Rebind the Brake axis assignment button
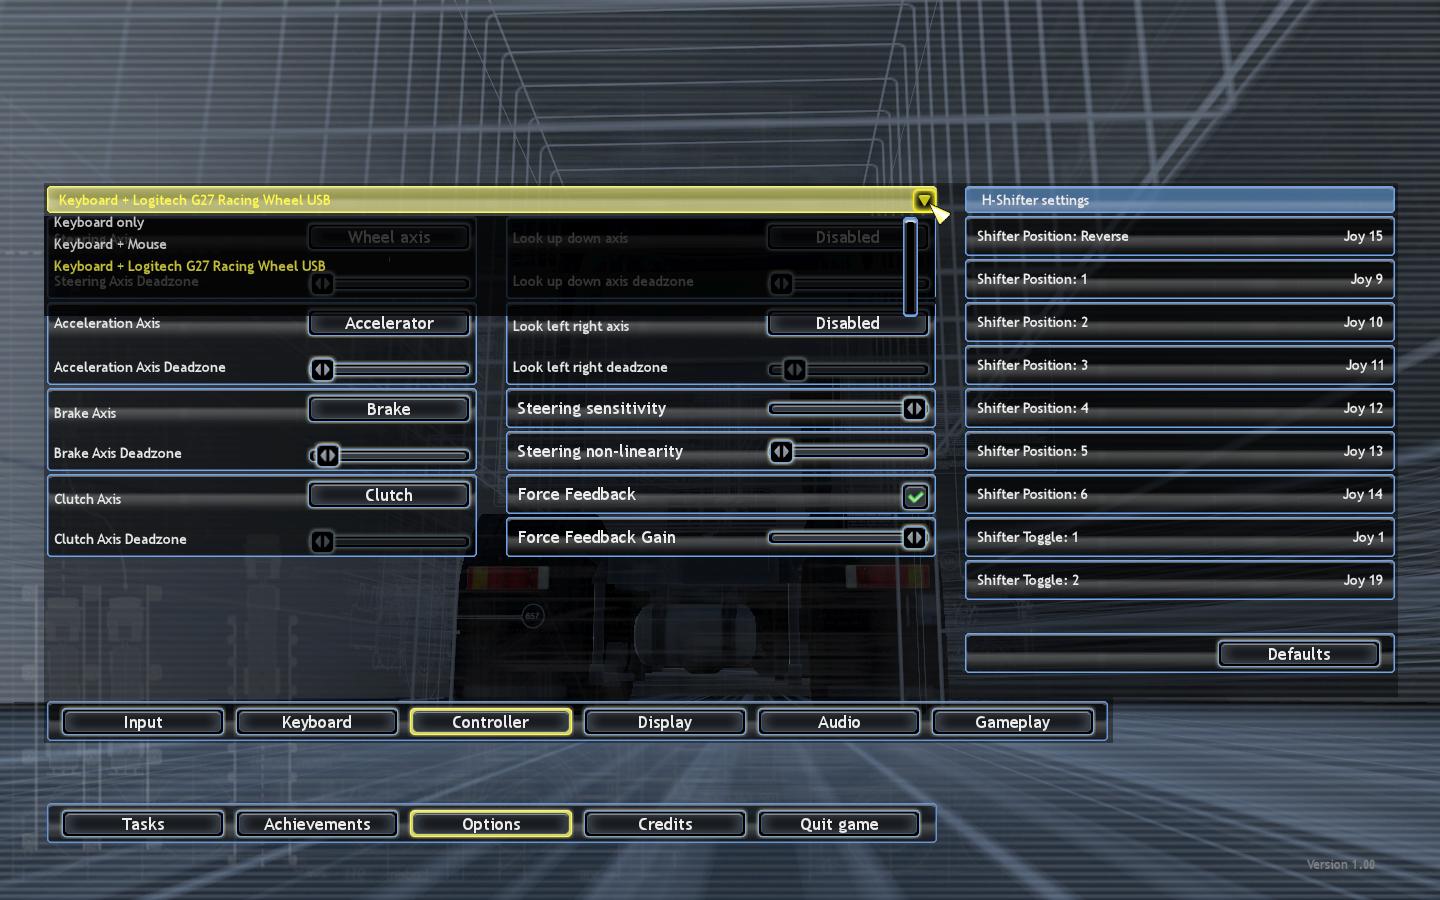The image size is (1440, 900). (388, 409)
